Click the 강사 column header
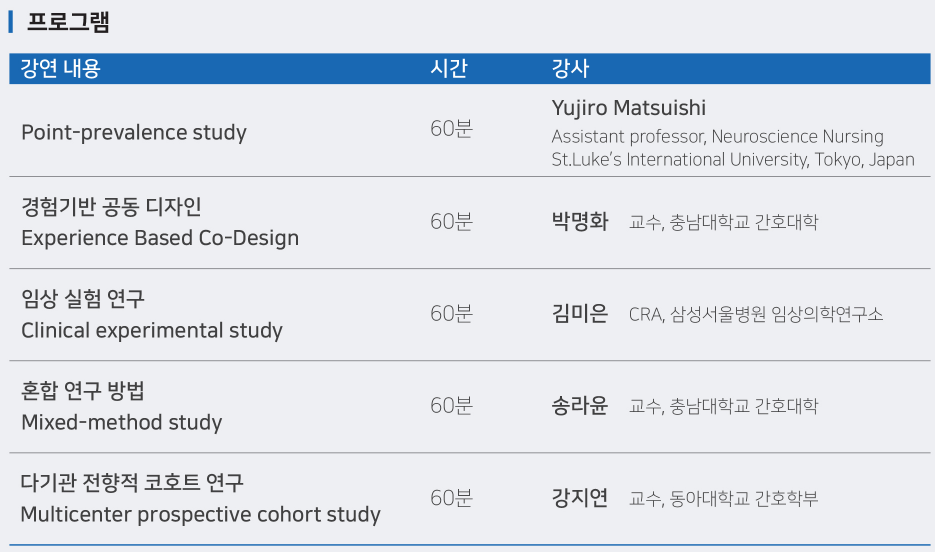 click(570, 69)
